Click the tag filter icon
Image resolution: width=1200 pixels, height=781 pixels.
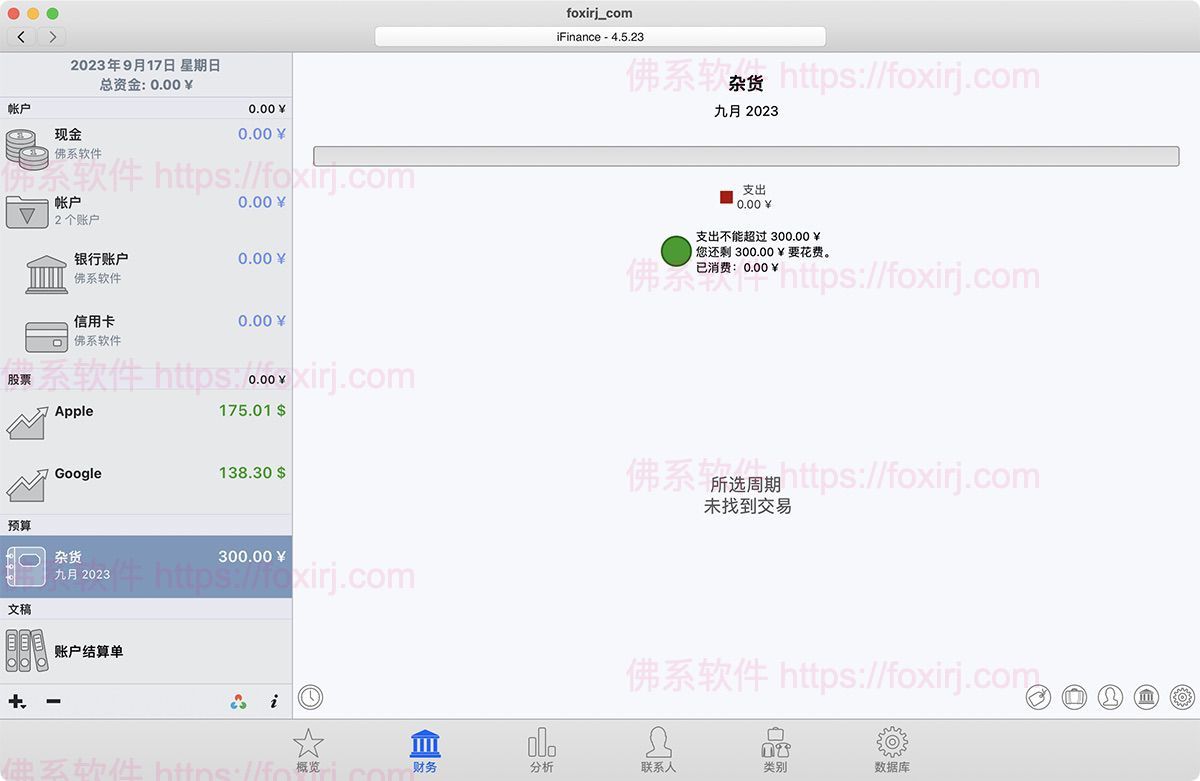coord(1039,697)
